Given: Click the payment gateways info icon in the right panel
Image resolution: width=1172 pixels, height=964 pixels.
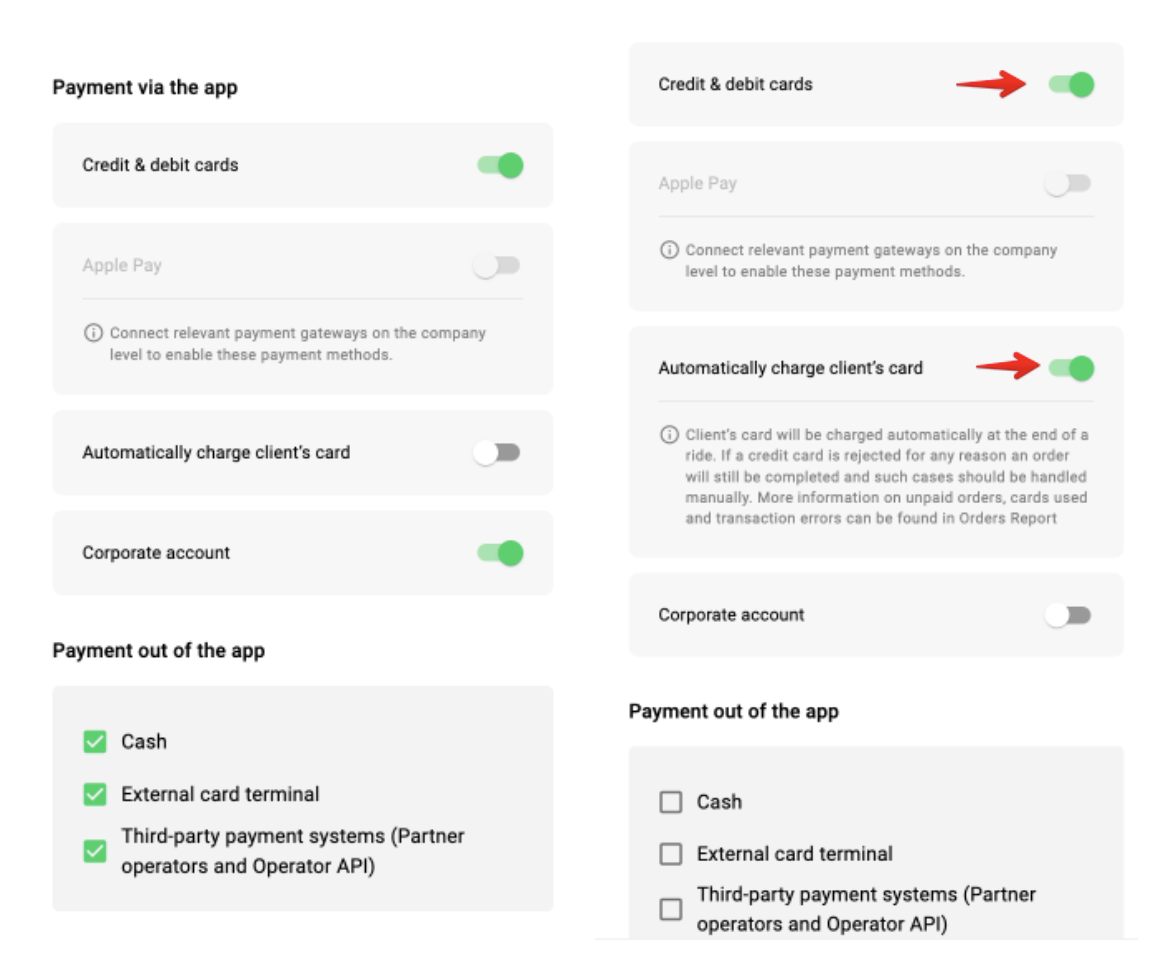Looking at the screenshot, I should tap(669, 250).
